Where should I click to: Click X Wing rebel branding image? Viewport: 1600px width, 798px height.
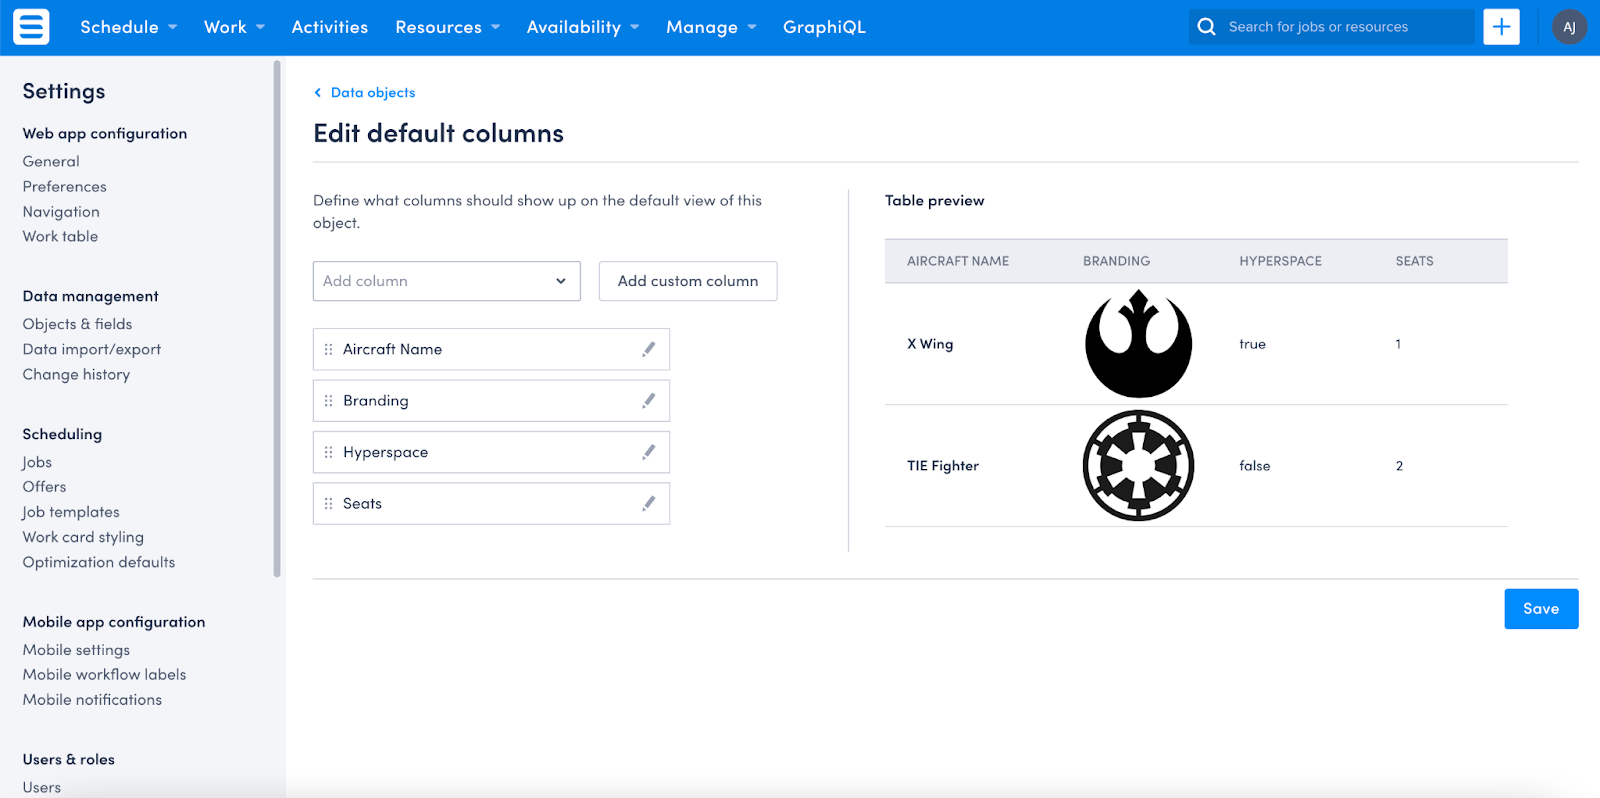pyautogui.click(x=1138, y=344)
